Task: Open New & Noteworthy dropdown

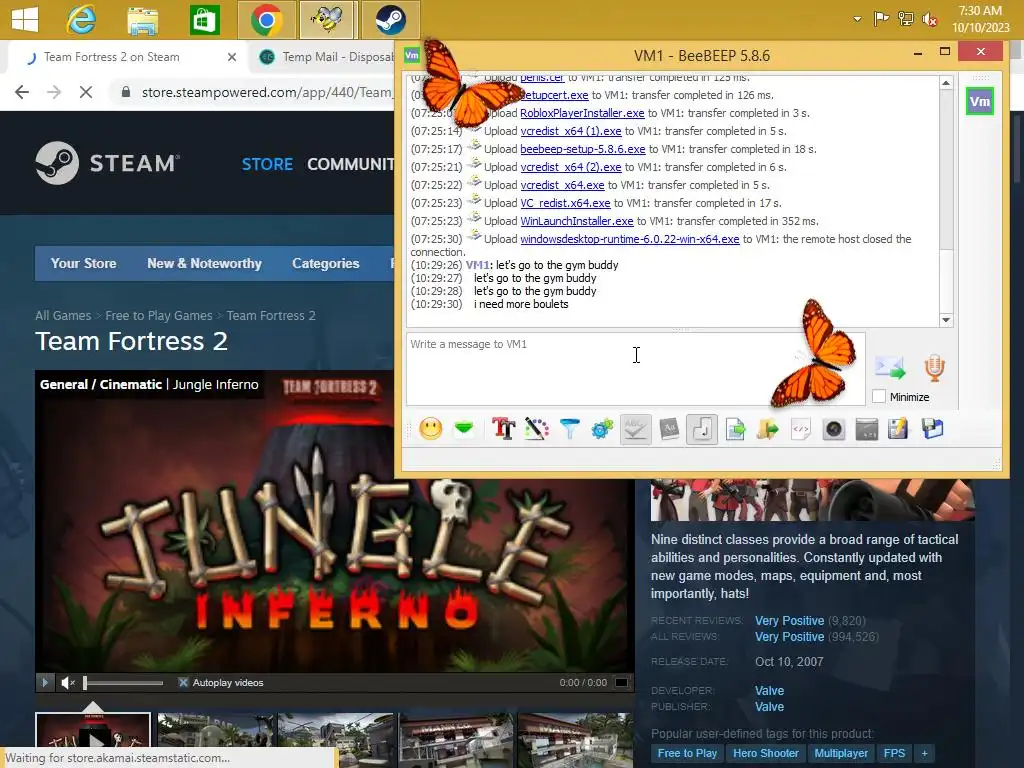Action: click(204, 263)
